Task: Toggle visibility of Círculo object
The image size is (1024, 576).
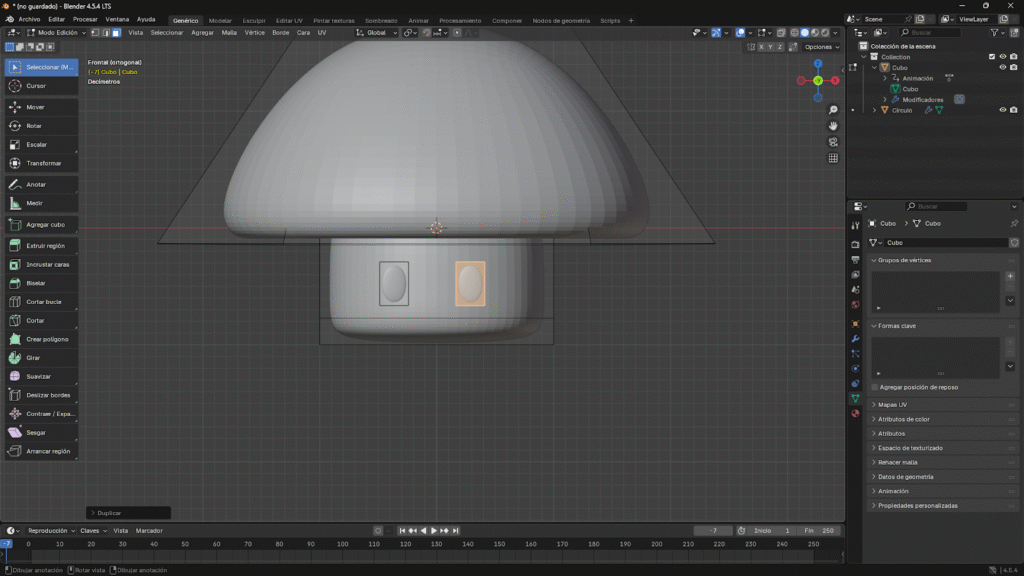Action: coord(1002,110)
